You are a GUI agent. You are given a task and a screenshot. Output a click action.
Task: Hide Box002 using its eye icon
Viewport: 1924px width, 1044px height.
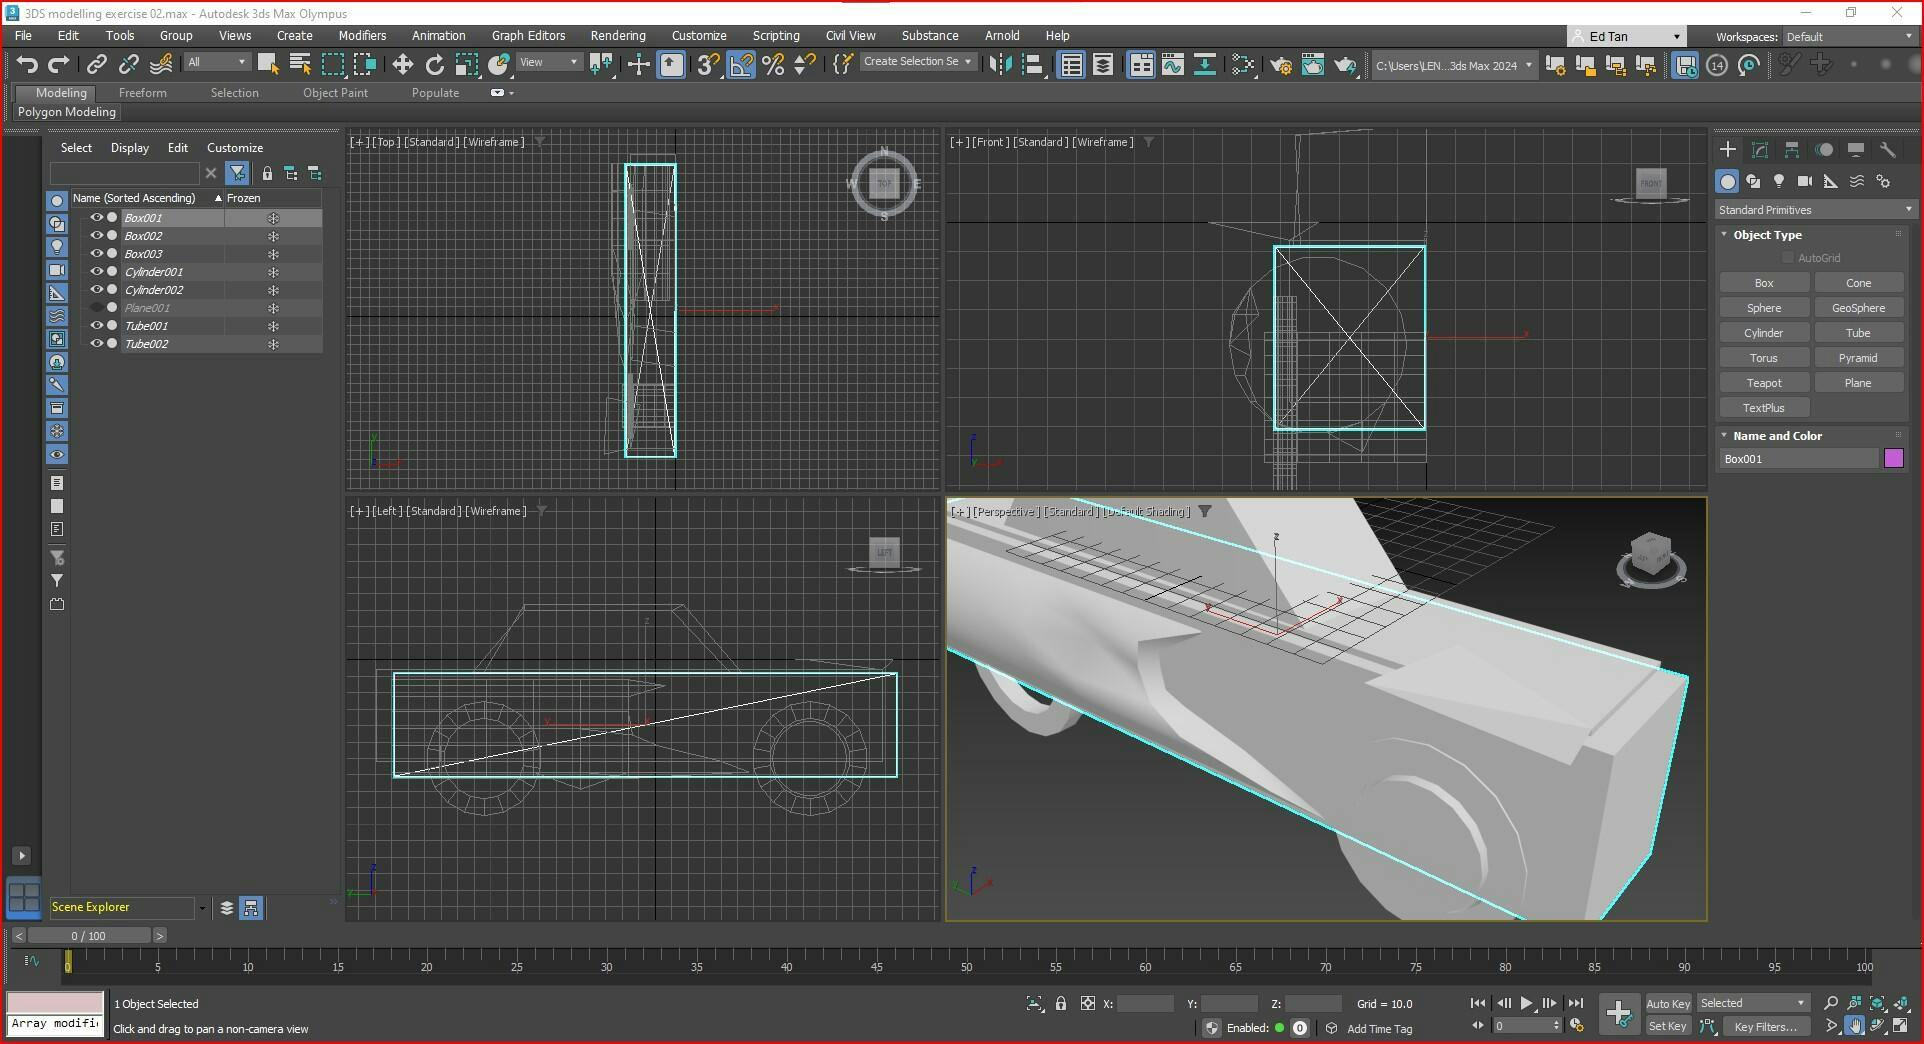point(97,236)
